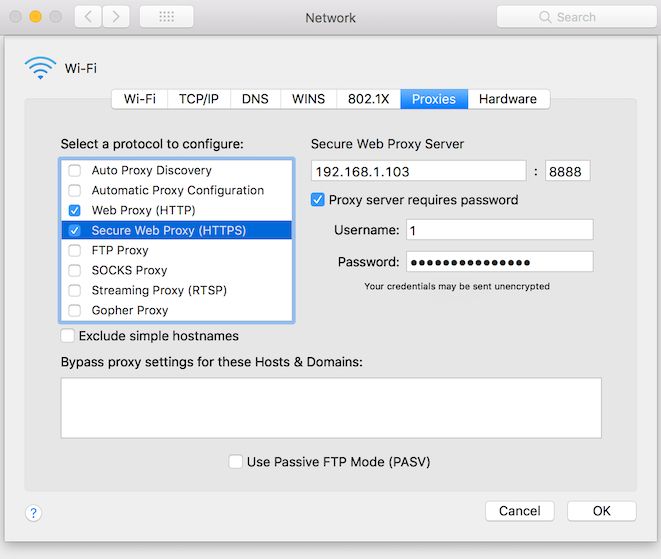Show all preferences grid button

167,17
